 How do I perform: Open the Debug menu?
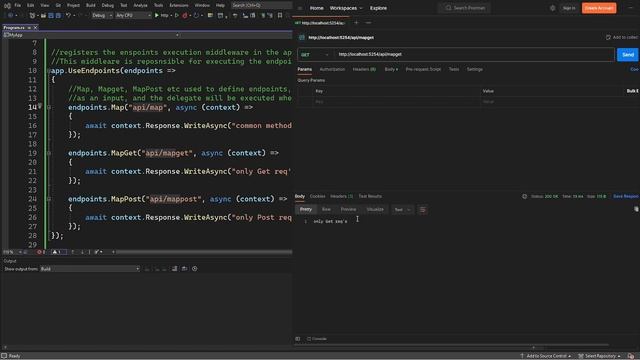108,5
